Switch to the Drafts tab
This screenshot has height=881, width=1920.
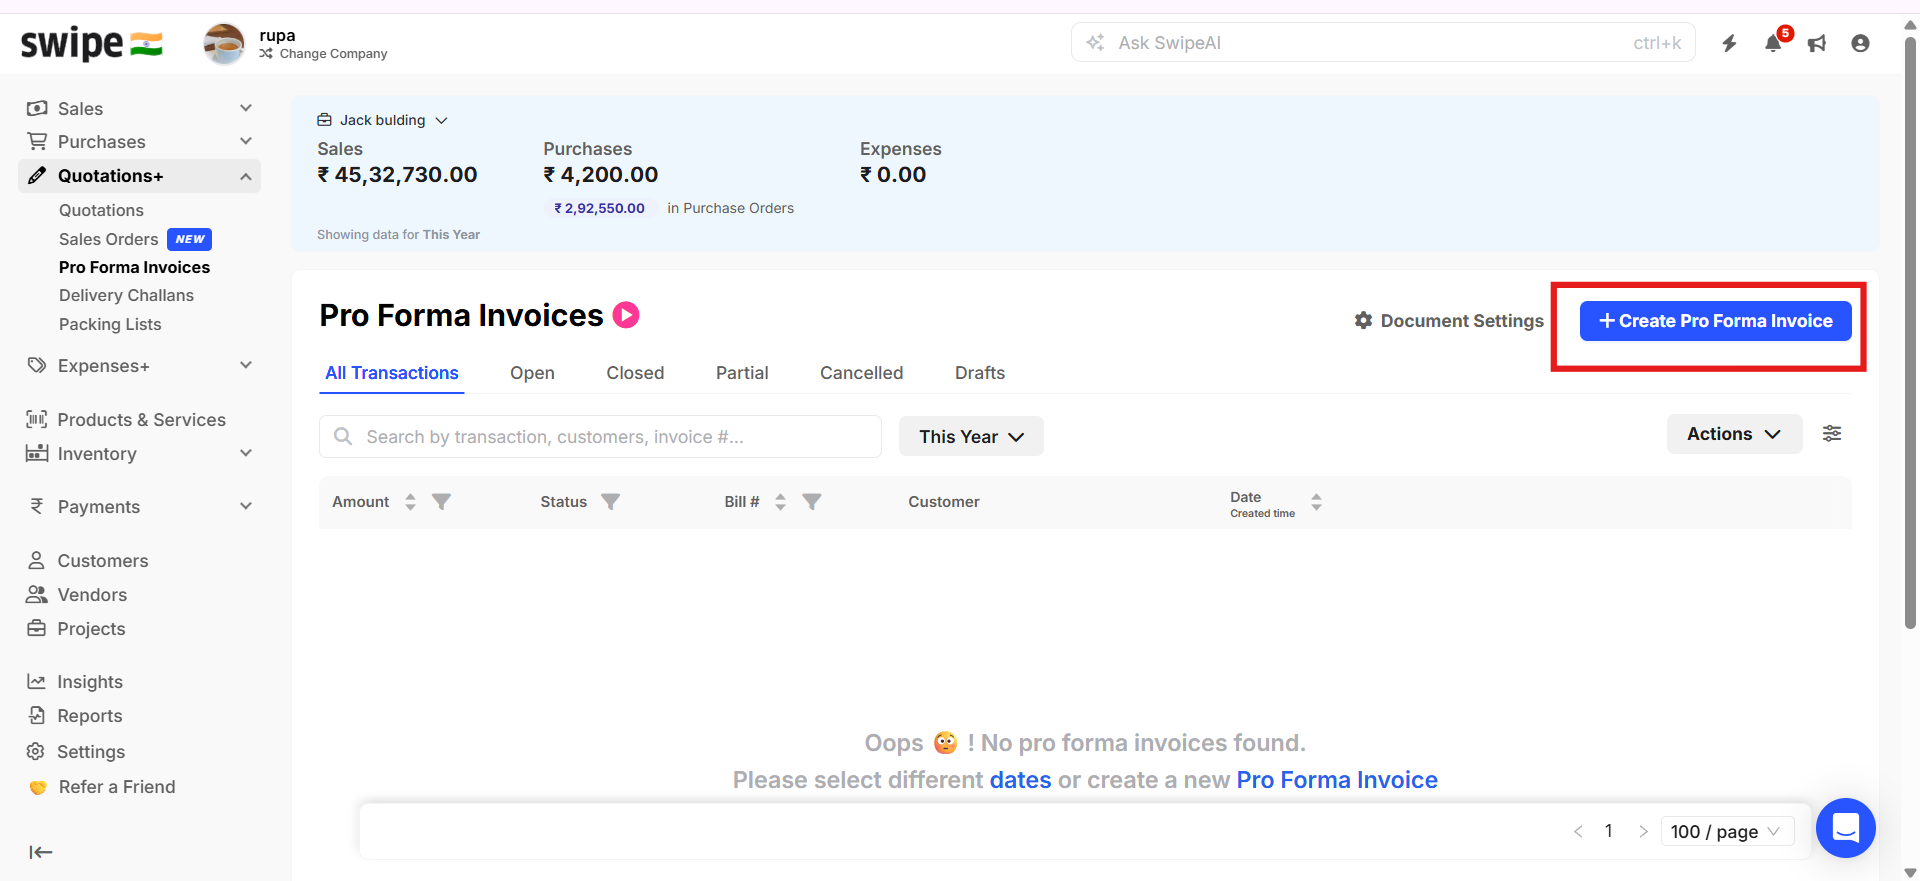[980, 373]
